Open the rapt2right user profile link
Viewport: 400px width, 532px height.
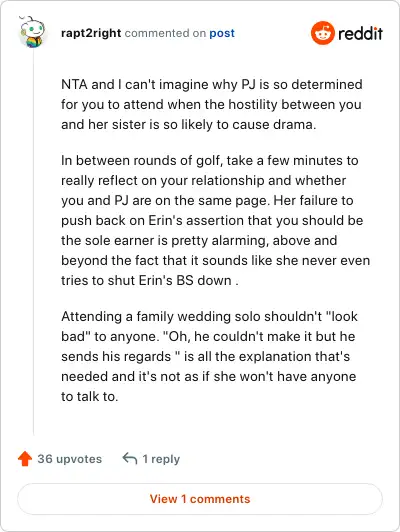91,33
